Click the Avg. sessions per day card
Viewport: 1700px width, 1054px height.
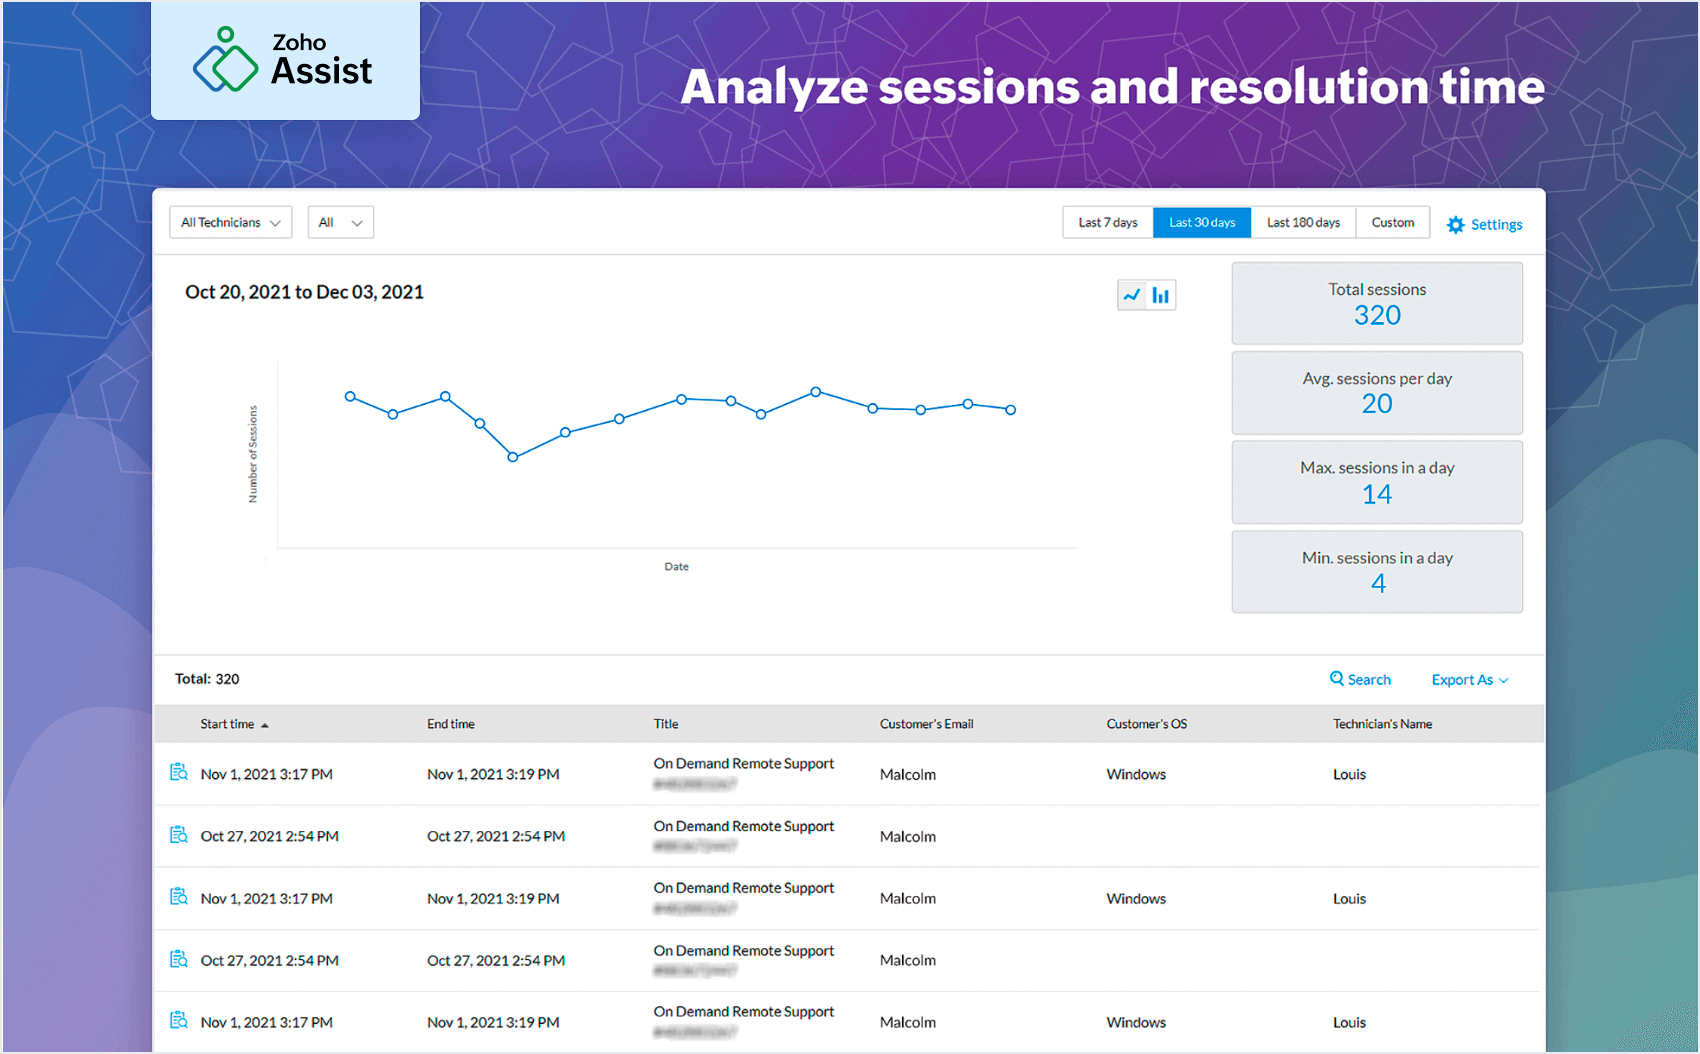point(1377,393)
